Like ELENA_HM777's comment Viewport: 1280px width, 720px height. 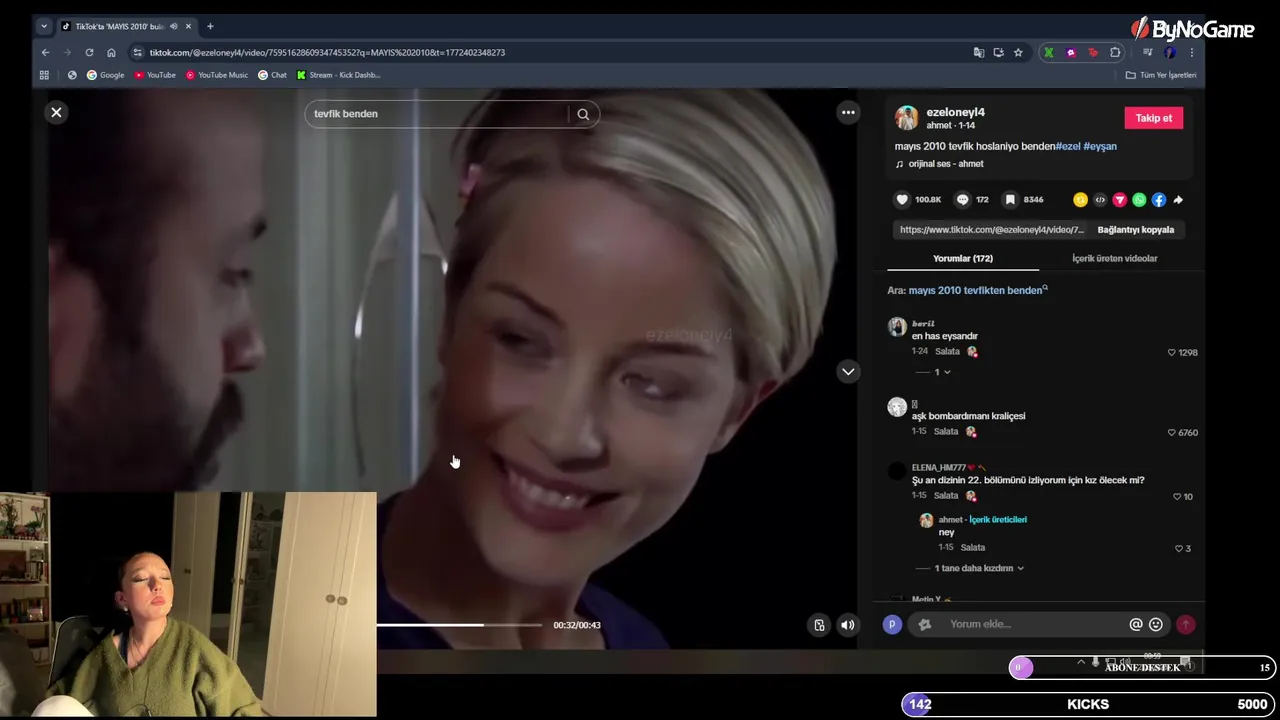1177,496
